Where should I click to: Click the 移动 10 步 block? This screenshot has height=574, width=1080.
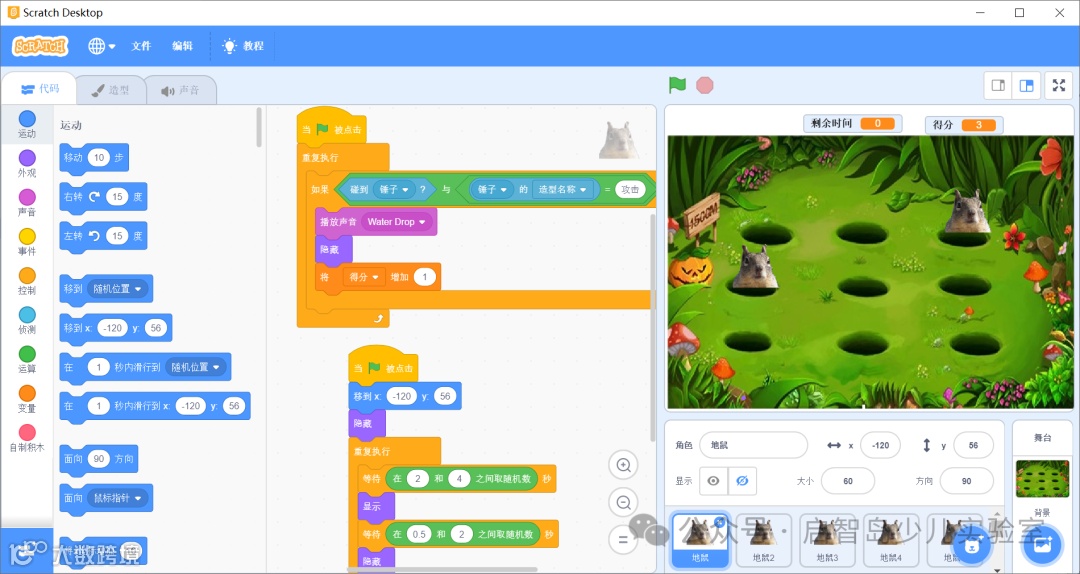94,158
